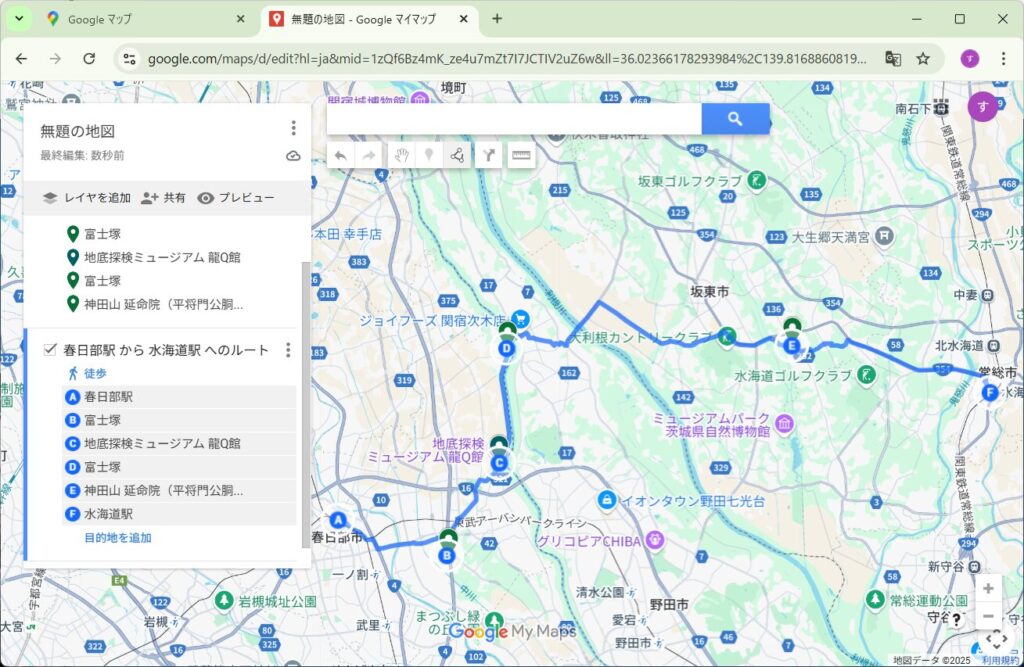The image size is (1024, 667).
Task: Close the Google マップ browser tab
Action: (240, 19)
